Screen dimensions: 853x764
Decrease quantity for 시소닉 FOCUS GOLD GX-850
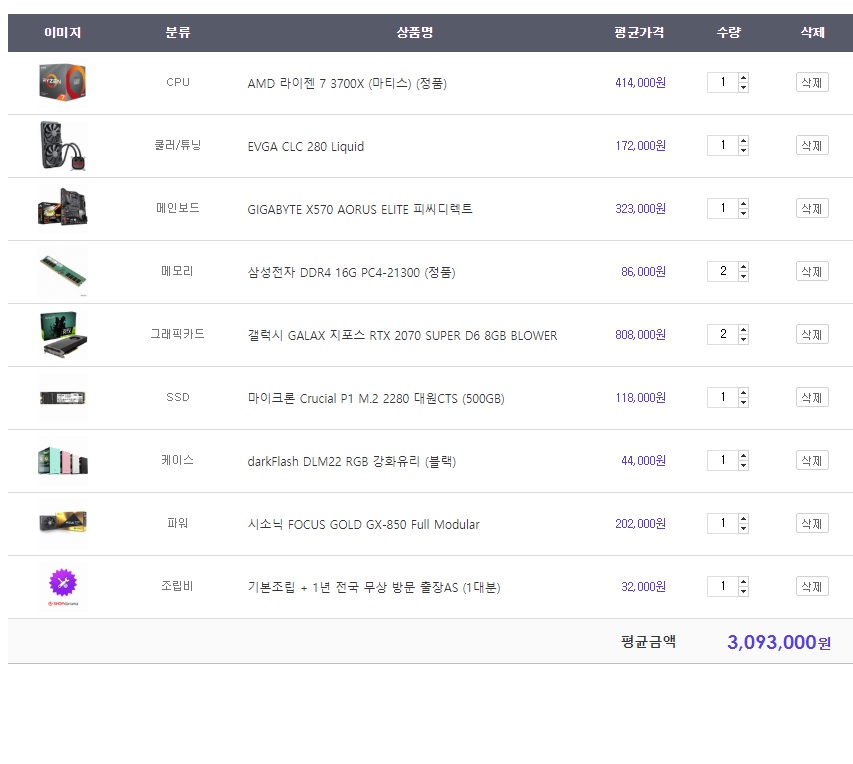[x=743, y=528]
